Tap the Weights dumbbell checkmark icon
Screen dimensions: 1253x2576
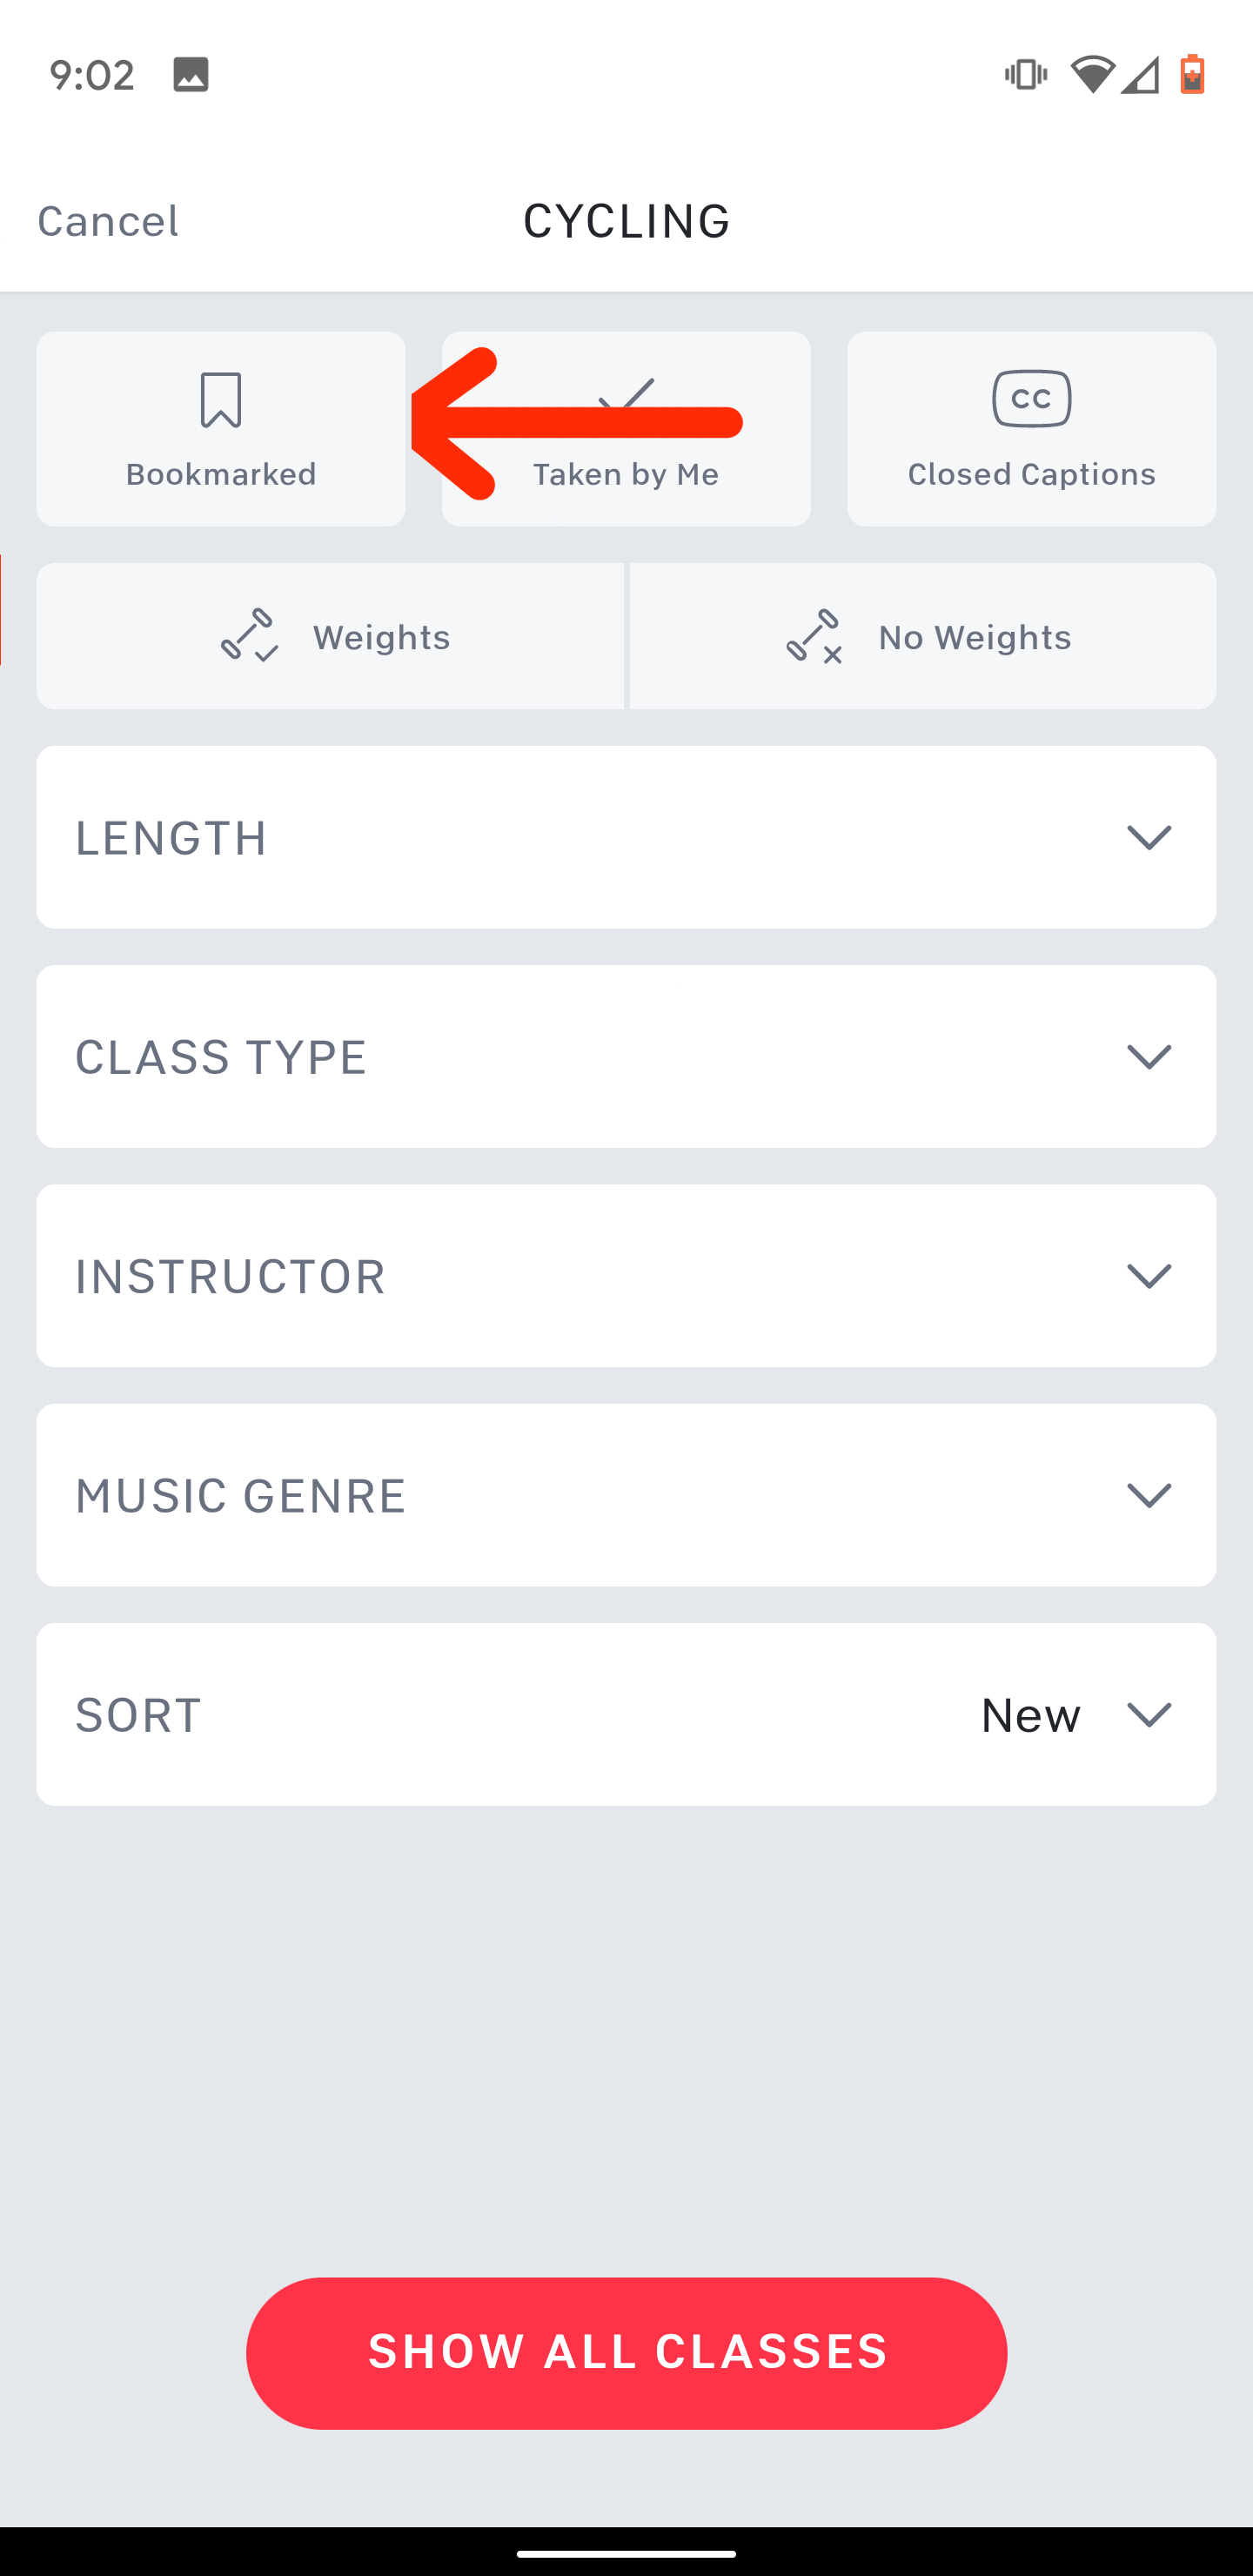pos(249,636)
